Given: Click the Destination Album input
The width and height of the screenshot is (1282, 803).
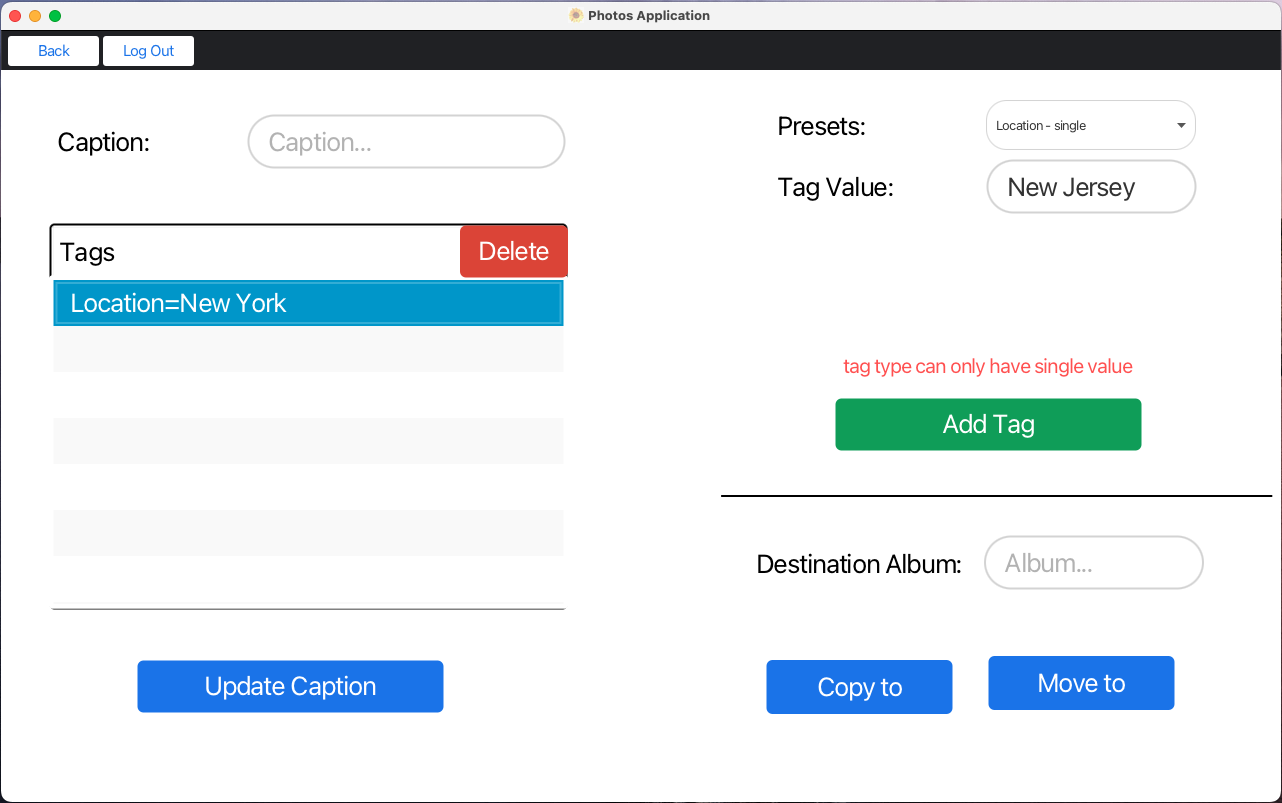Looking at the screenshot, I should coord(1093,562).
